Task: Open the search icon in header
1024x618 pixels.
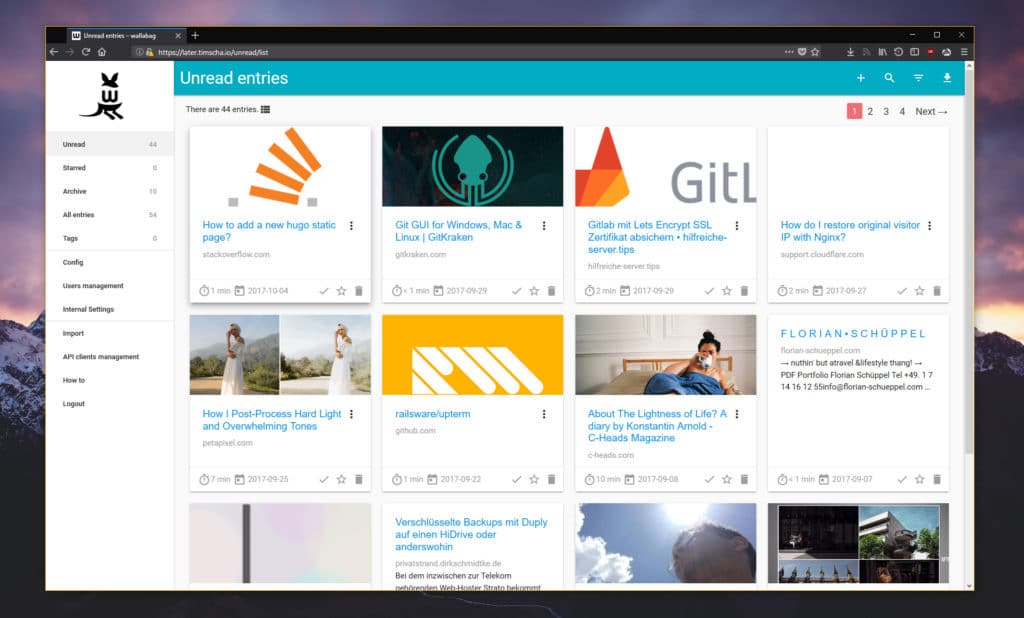Action: pyautogui.click(x=889, y=78)
